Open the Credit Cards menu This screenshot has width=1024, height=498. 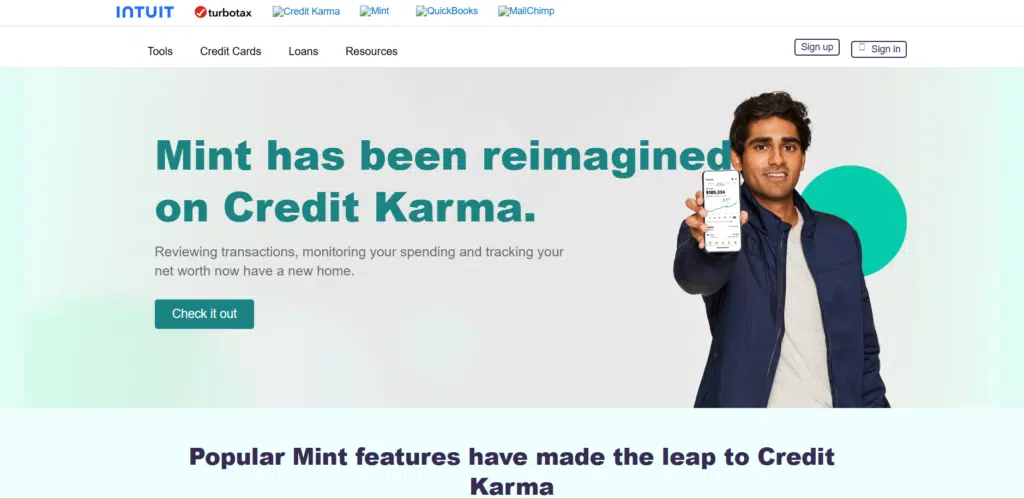[x=231, y=51]
